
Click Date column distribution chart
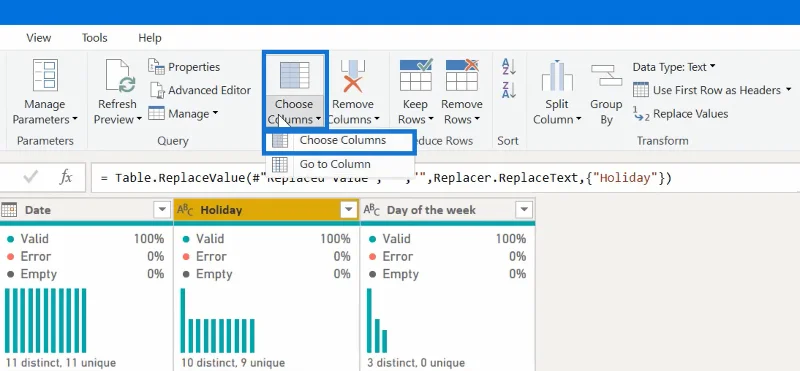click(x=45, y=320)
